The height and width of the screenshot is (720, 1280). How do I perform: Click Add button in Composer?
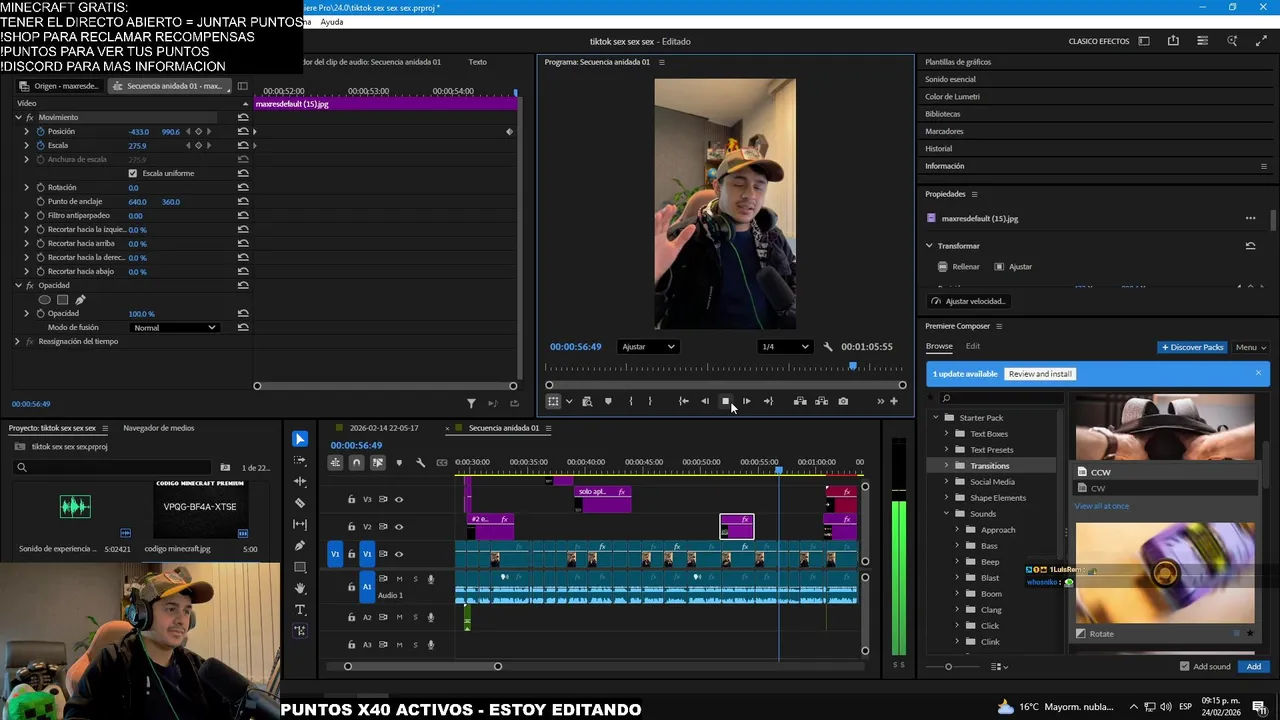coord(1253,666)
